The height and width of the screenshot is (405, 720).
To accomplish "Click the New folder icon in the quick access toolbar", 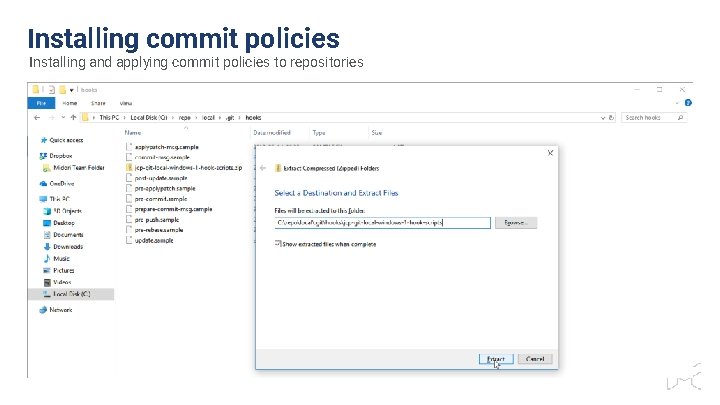I will point(62,90).
